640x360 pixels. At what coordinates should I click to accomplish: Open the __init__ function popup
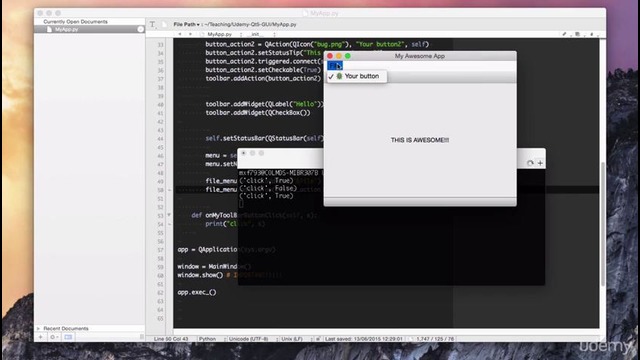point(260,34)
